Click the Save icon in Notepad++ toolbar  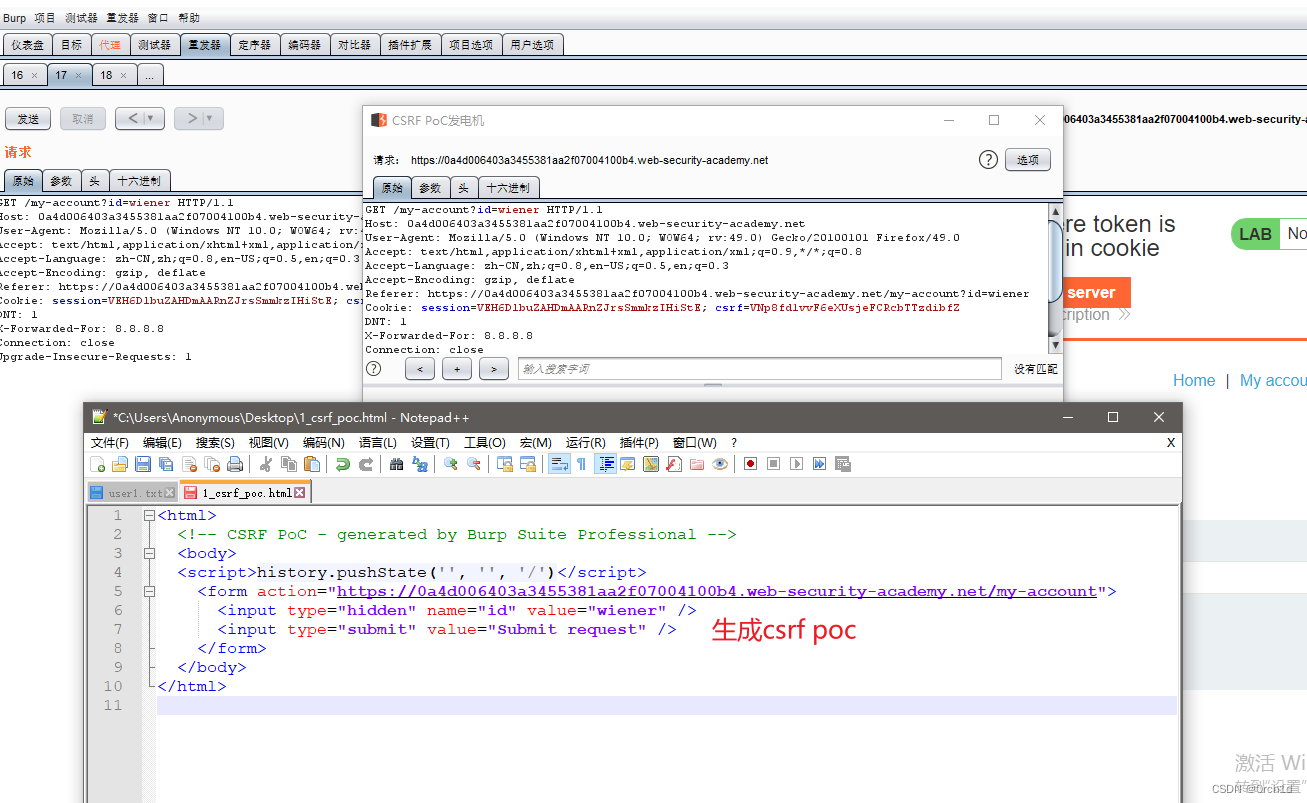pyautogui.click(x=143, y=464)
